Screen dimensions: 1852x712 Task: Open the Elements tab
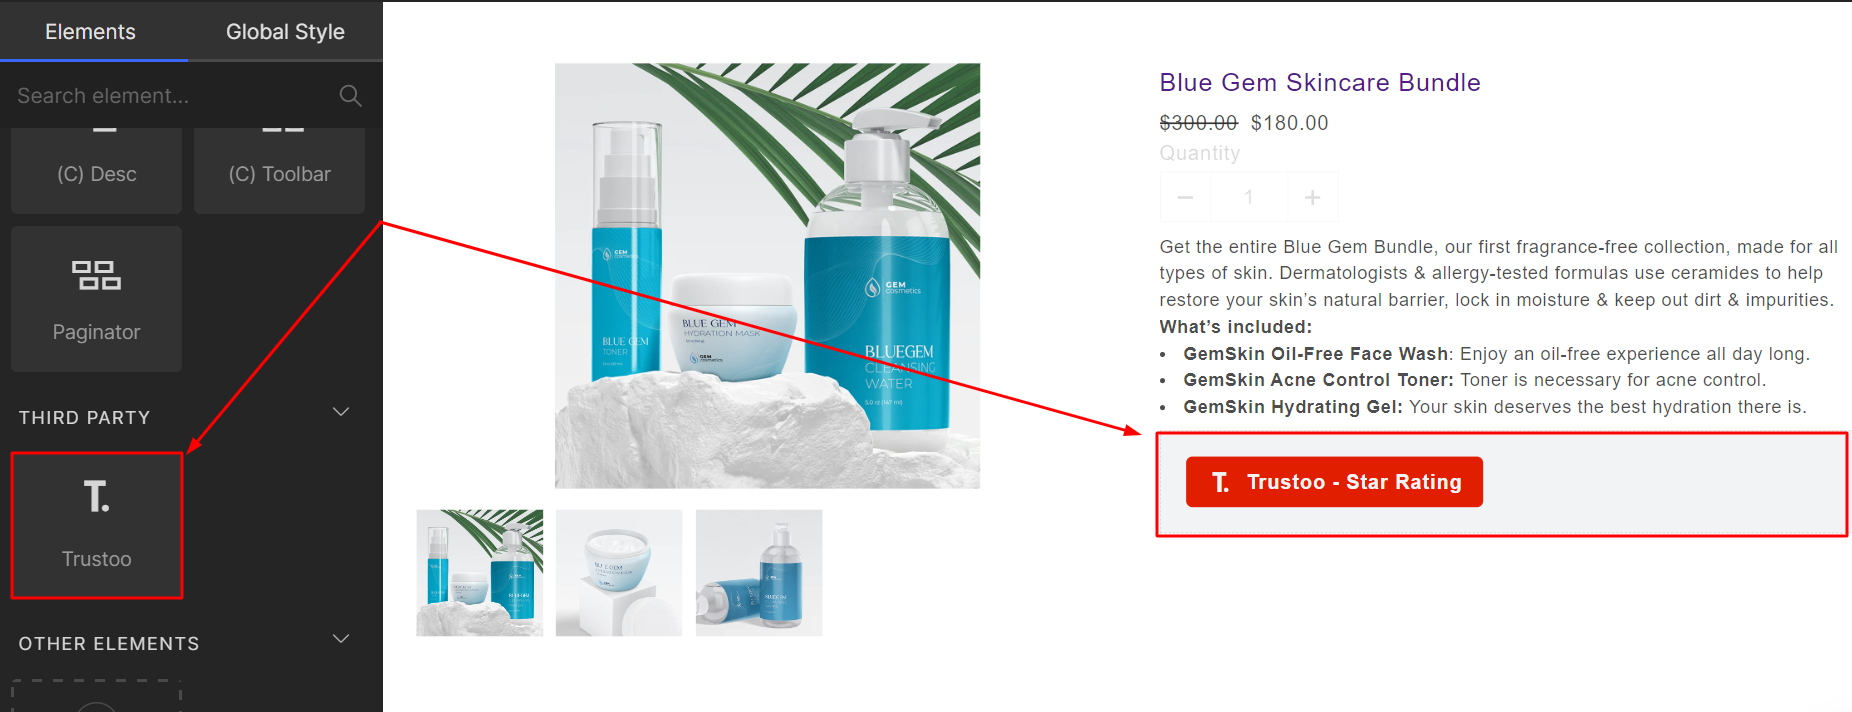point(90,31)
